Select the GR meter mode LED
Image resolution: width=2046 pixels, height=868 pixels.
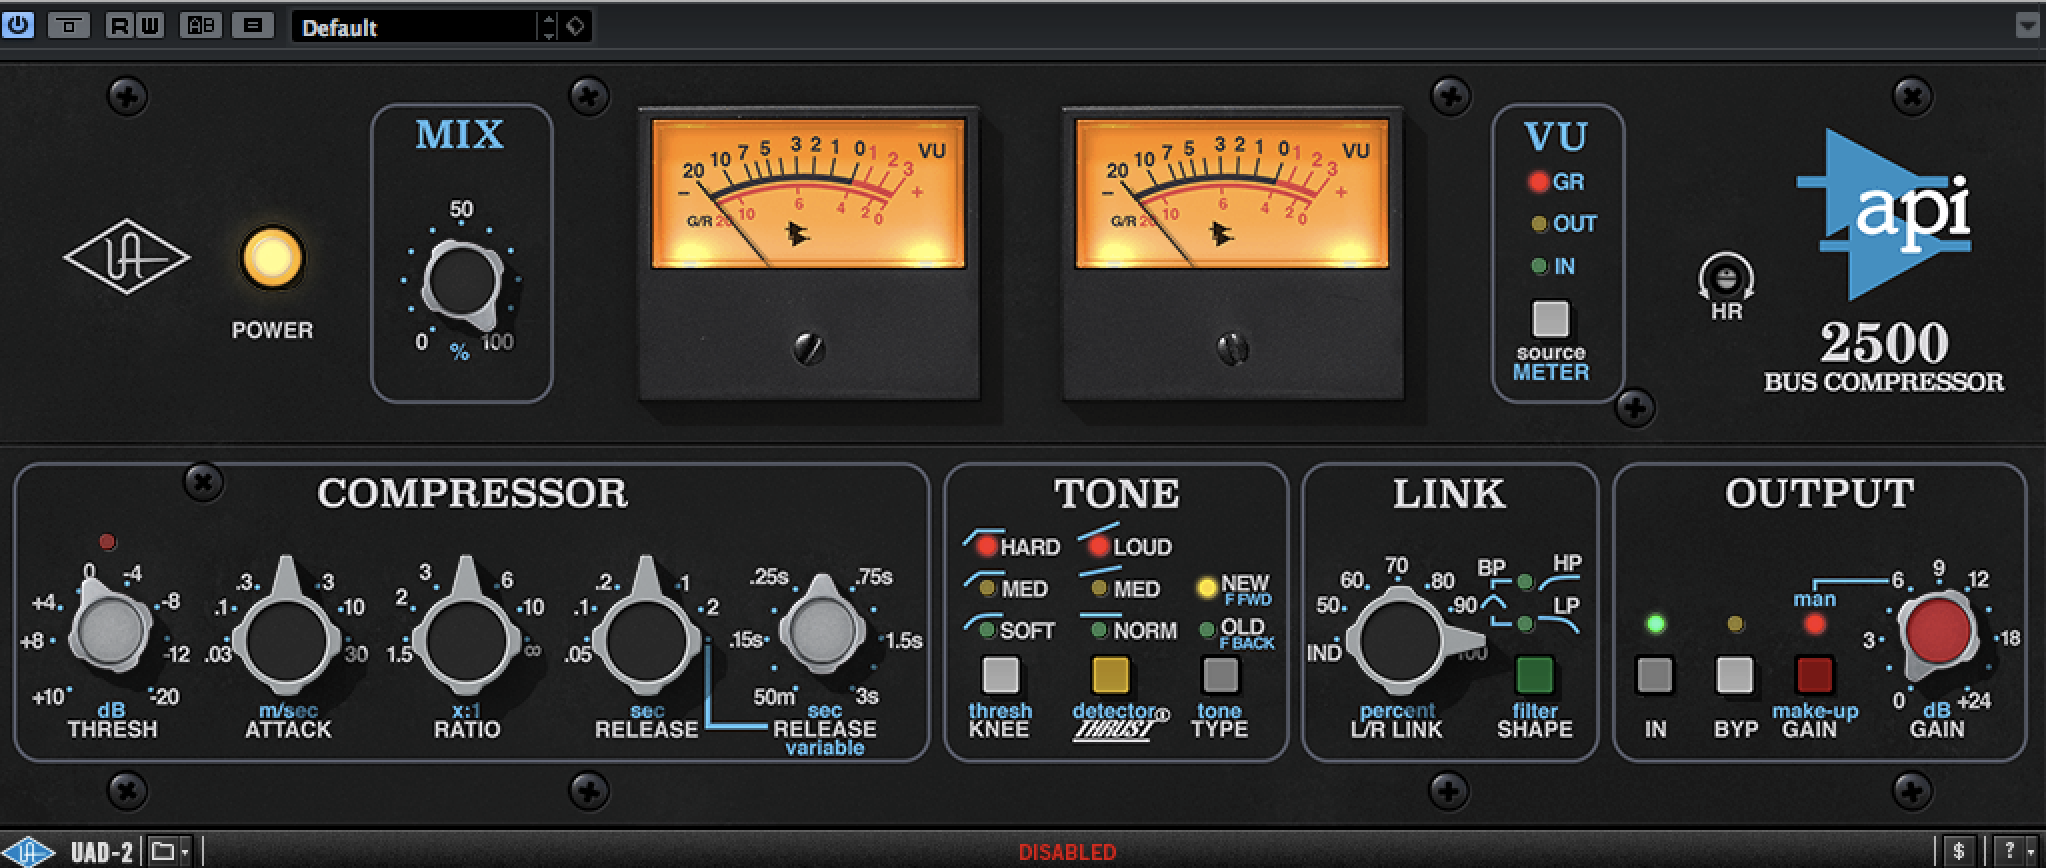tap(1538, 182)
